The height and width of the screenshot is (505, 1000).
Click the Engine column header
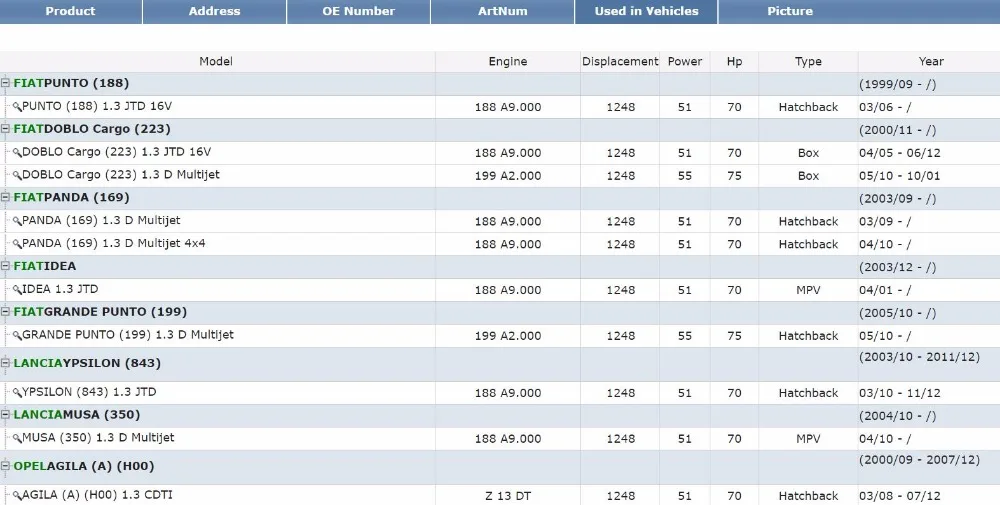(x=508, y=61)
